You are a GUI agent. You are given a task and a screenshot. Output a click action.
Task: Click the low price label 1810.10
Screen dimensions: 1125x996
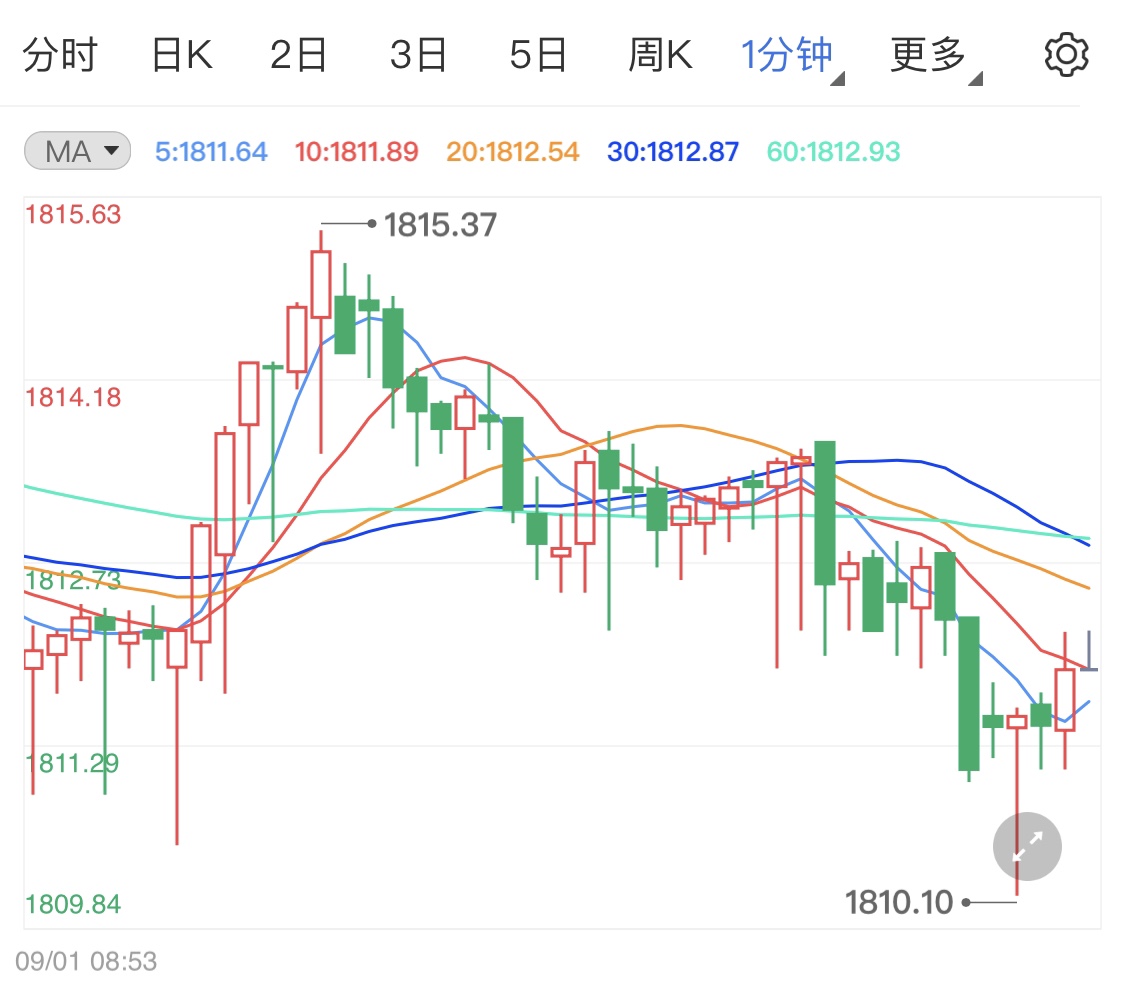tap(899, 902)
